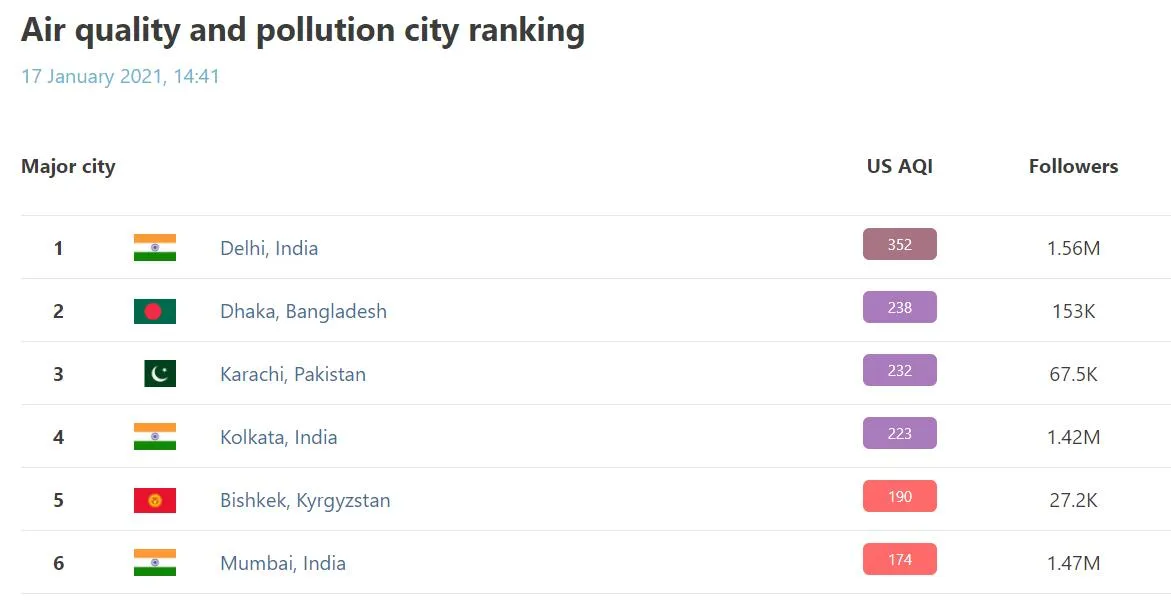This screenshot has width=1171, height=601.
Task: Click the India flag beside Kolkata
Action: click(155, 437)
